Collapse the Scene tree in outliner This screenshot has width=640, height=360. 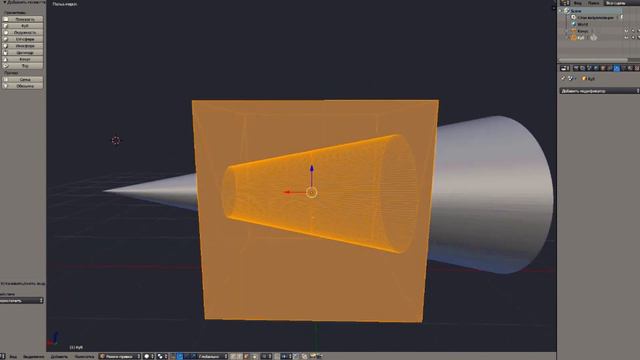(560, 11)
